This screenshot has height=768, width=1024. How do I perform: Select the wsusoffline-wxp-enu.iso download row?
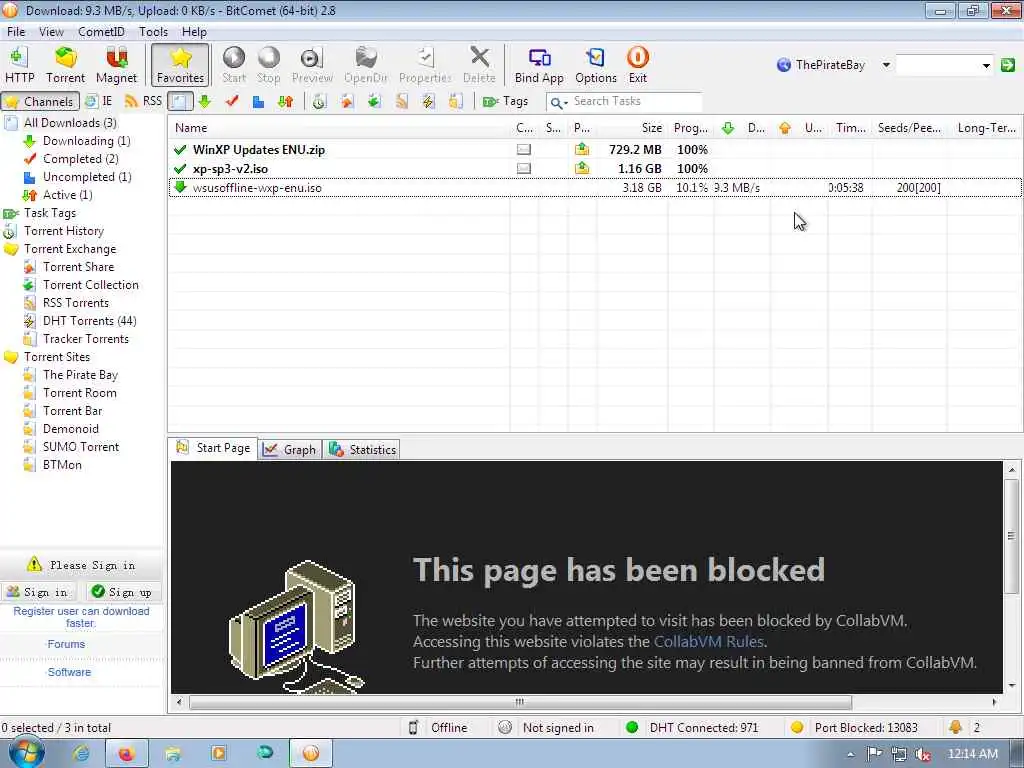594,187
